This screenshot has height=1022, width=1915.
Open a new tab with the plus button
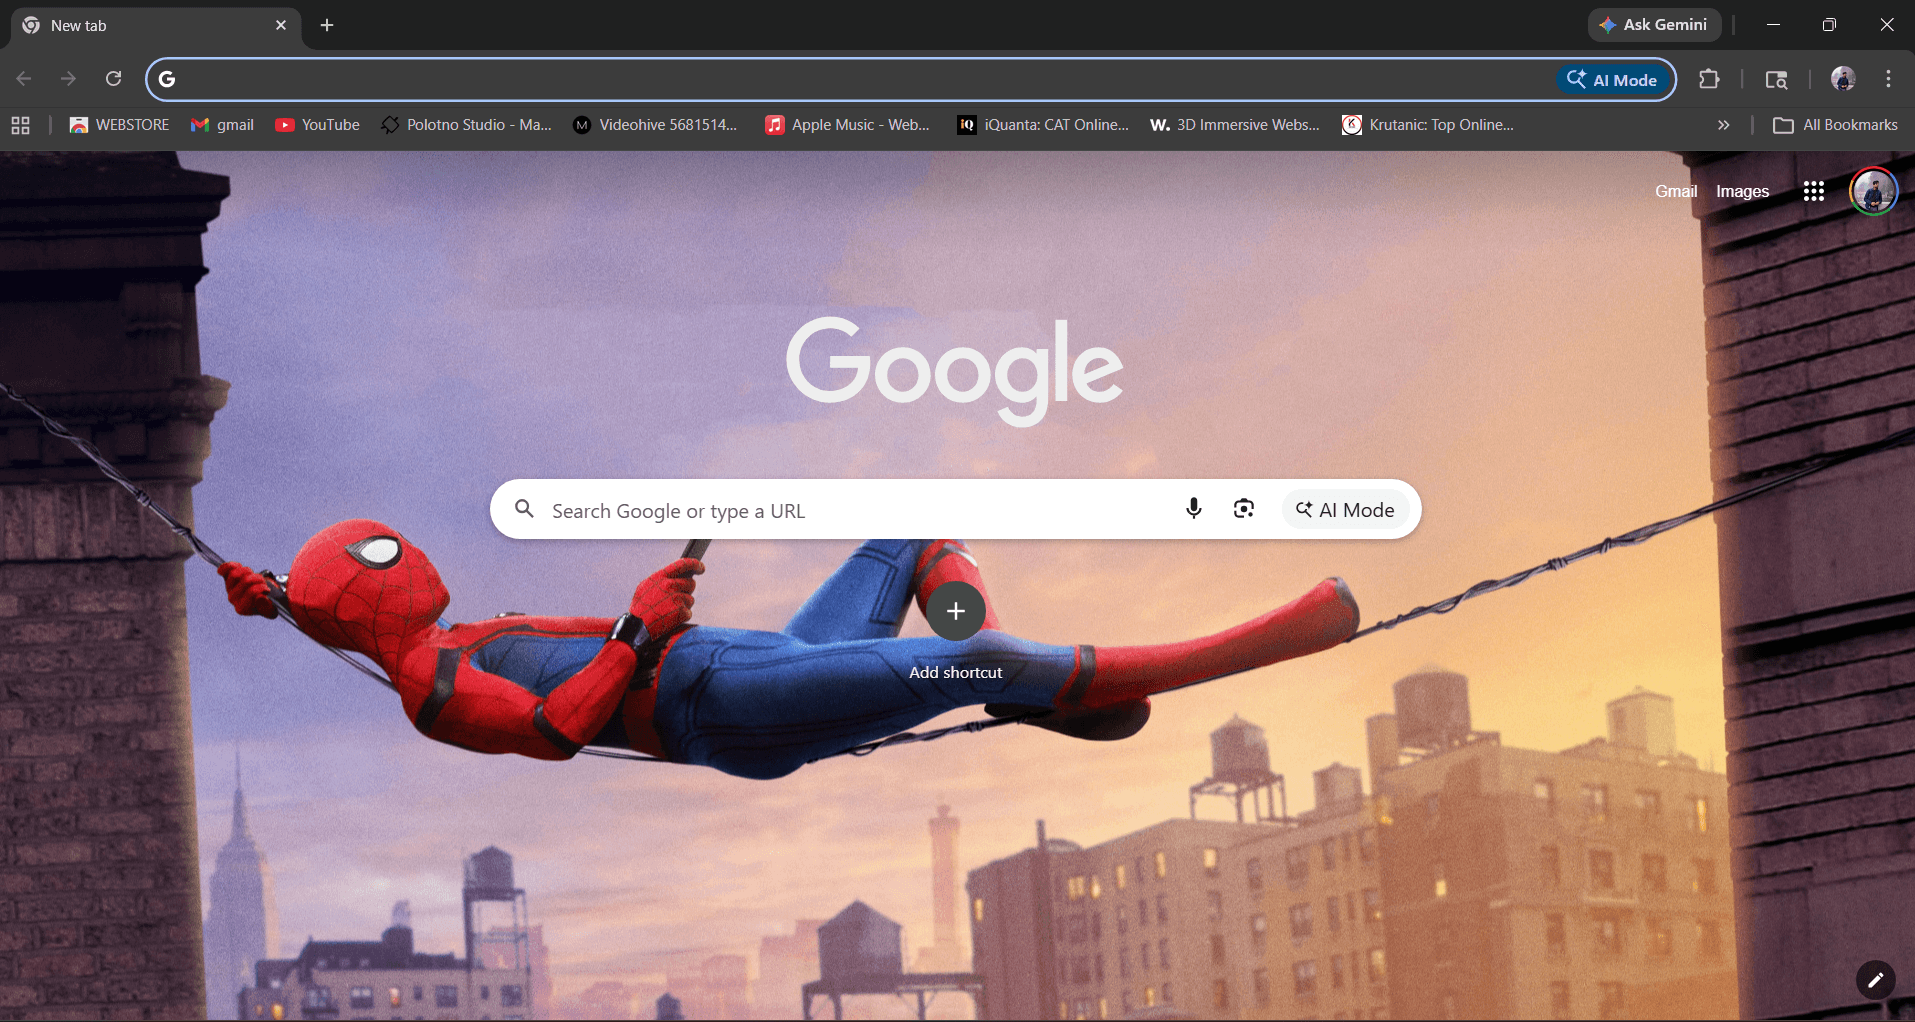pyautogui.click(x=327, y=25)
